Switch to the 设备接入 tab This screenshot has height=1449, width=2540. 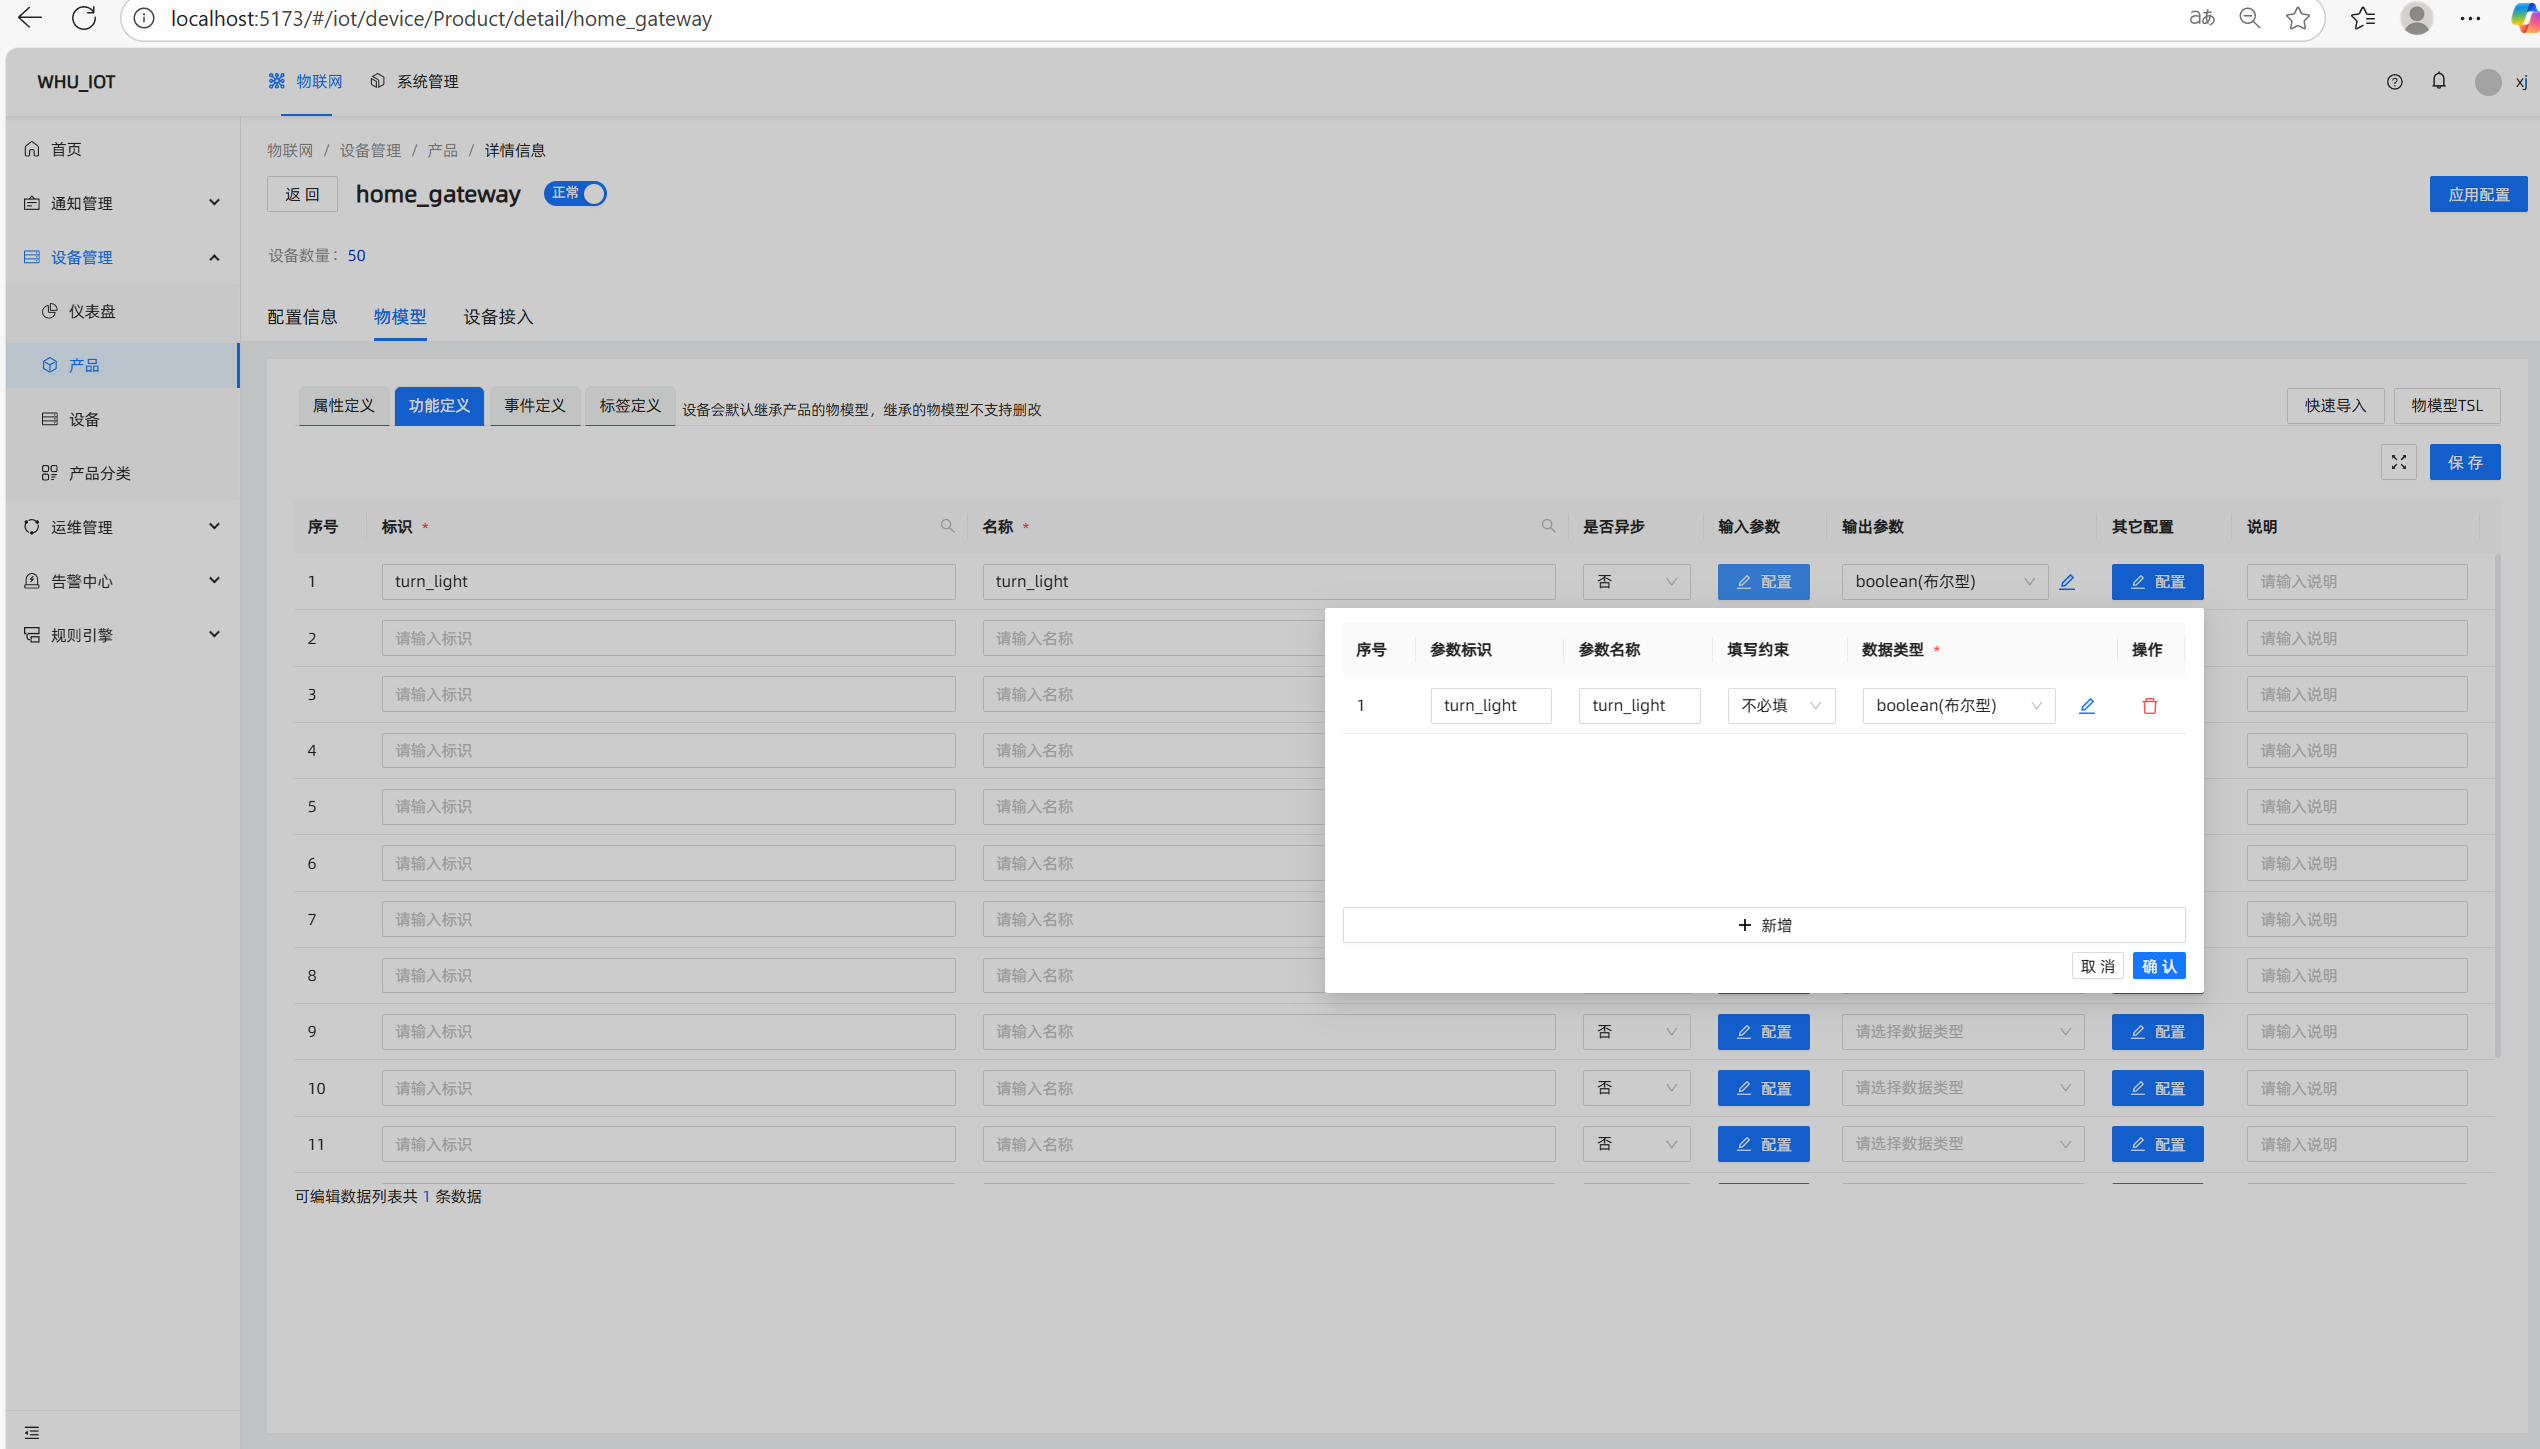[x=498, y=317]
